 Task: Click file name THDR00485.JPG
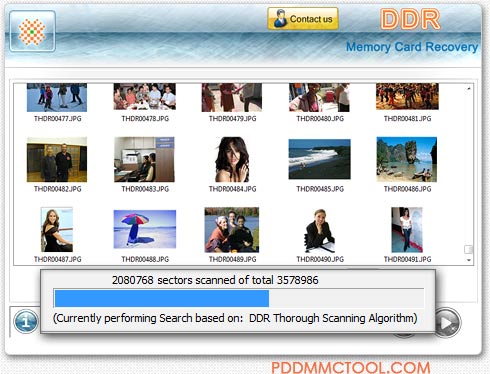click(320, 189)
